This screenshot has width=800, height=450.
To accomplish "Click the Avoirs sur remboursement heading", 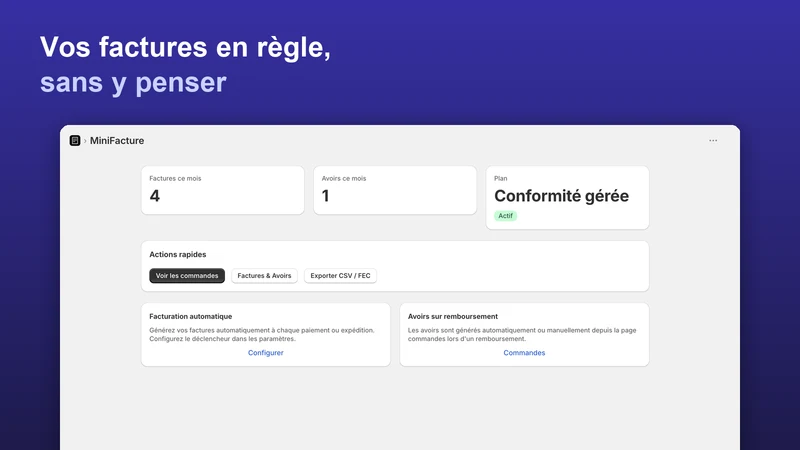I will tap(453, 316).
